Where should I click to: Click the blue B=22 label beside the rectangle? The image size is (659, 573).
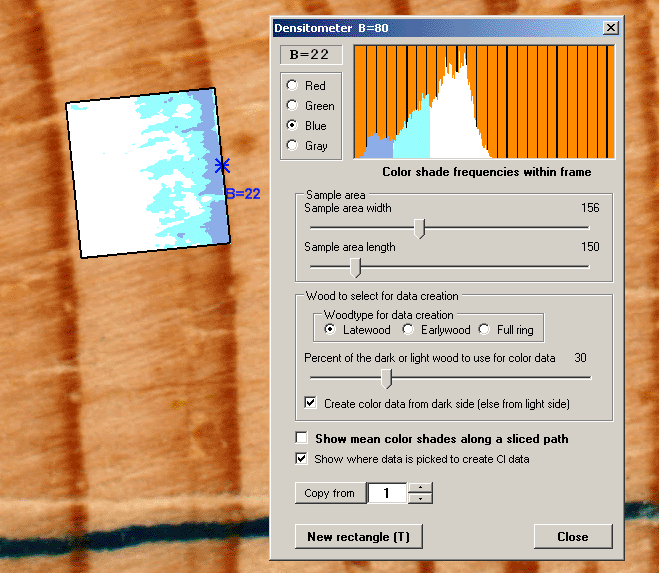tap(243, 194)
